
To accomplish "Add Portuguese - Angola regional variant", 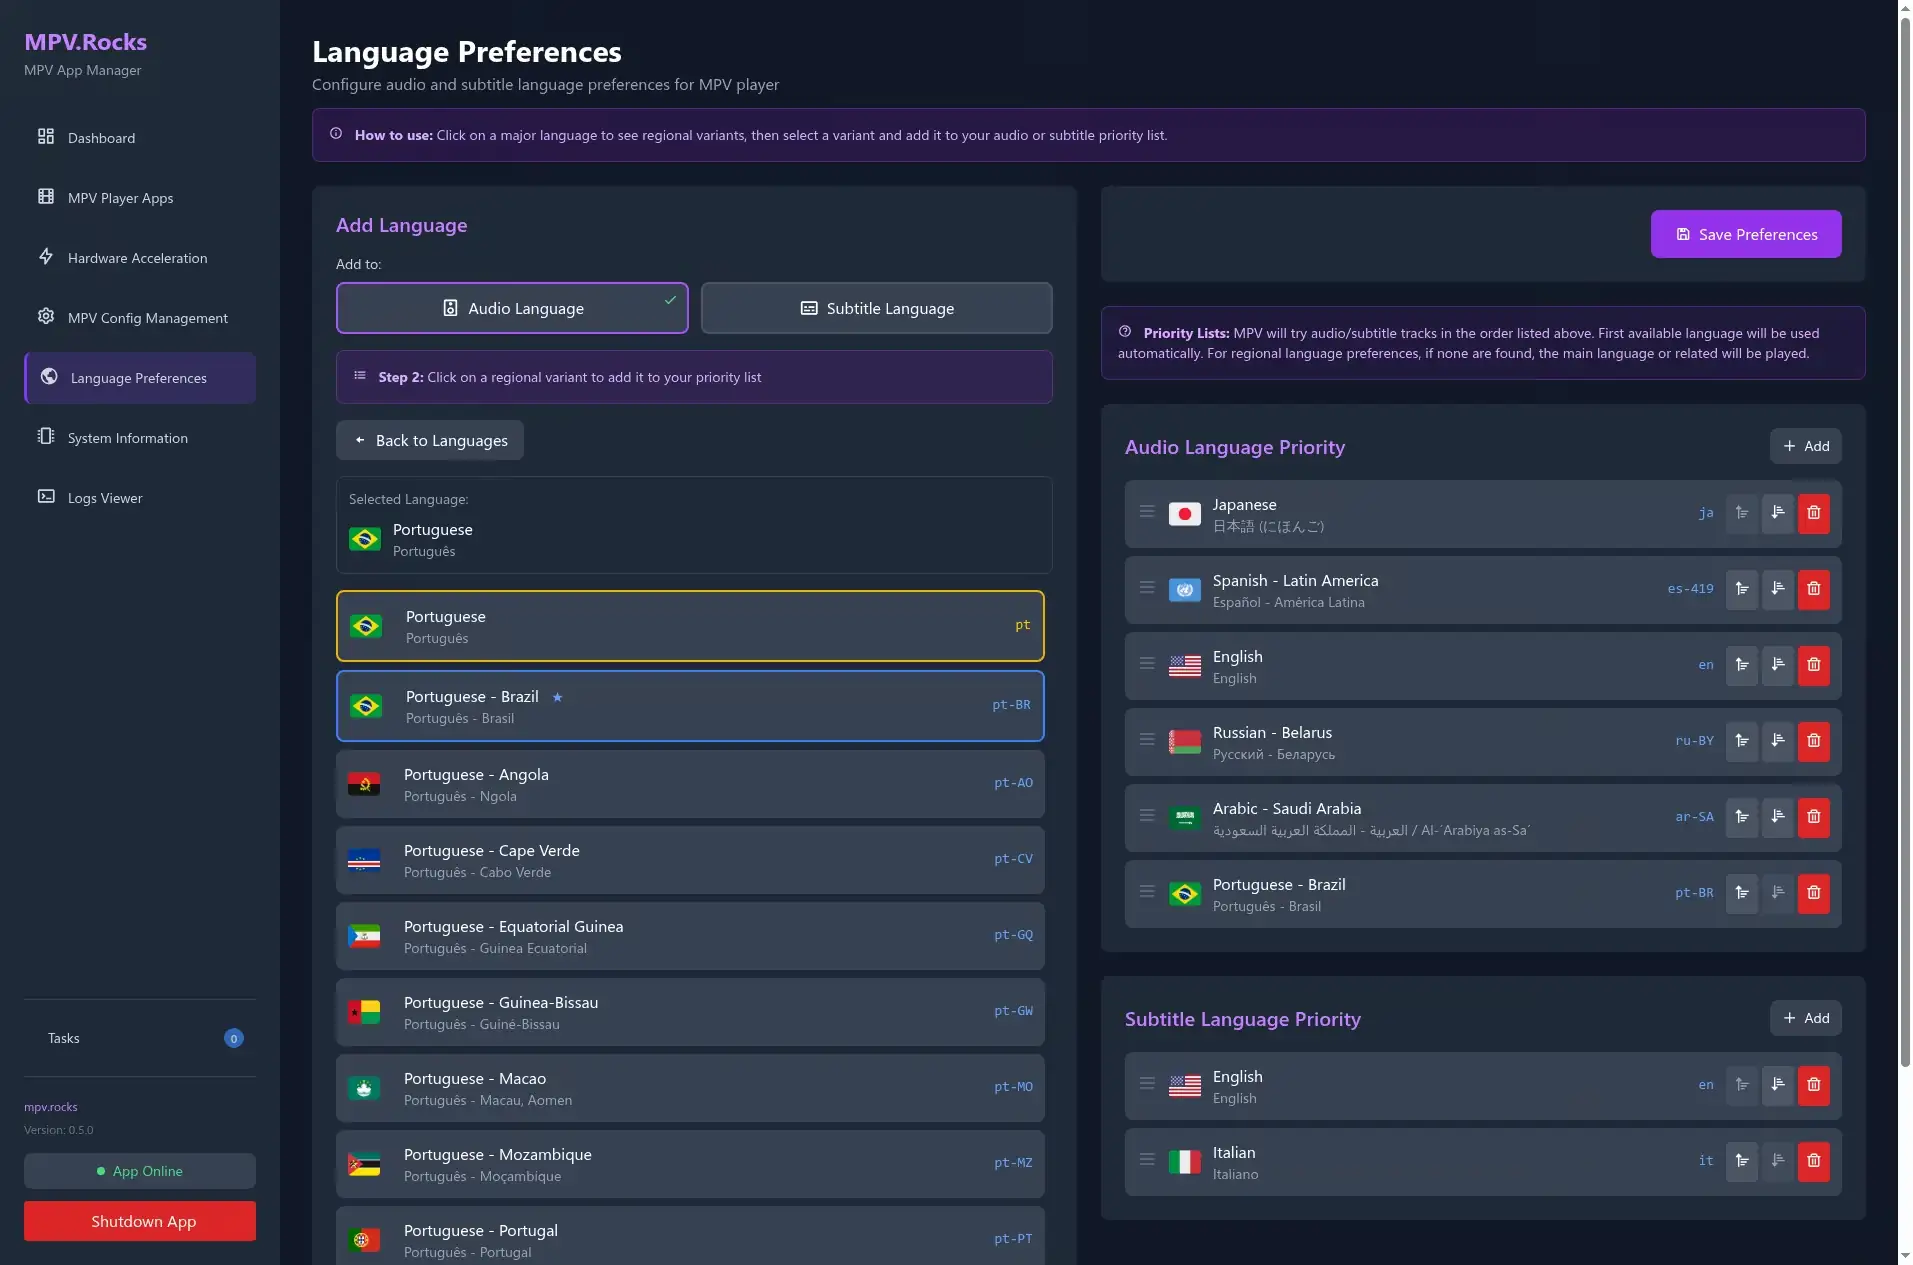I will (690, 785).
